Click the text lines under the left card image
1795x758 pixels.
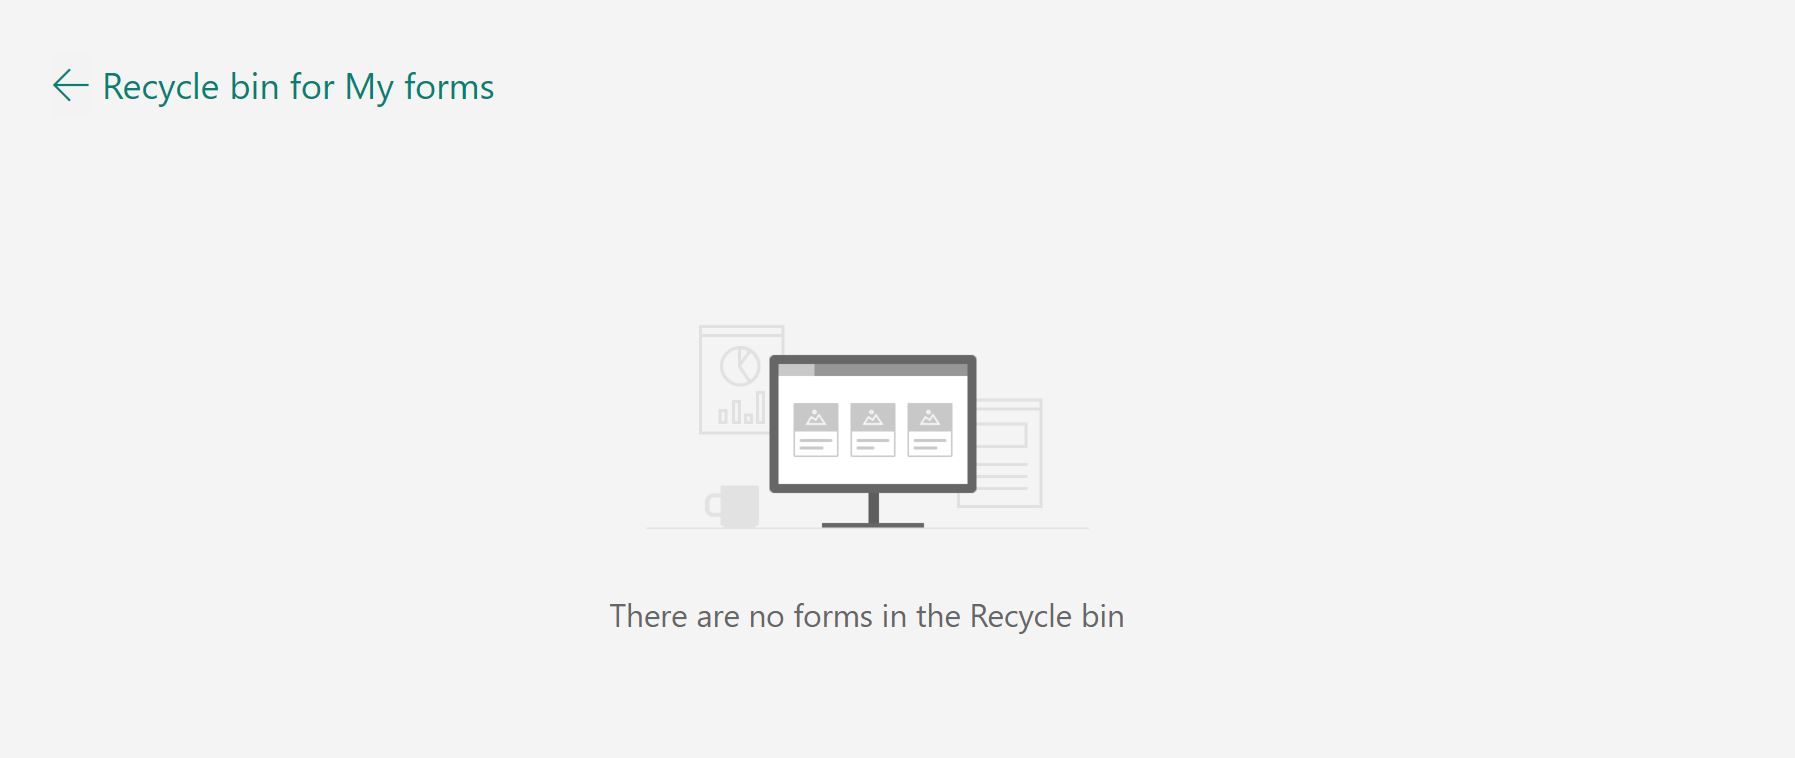pos(816,444)
